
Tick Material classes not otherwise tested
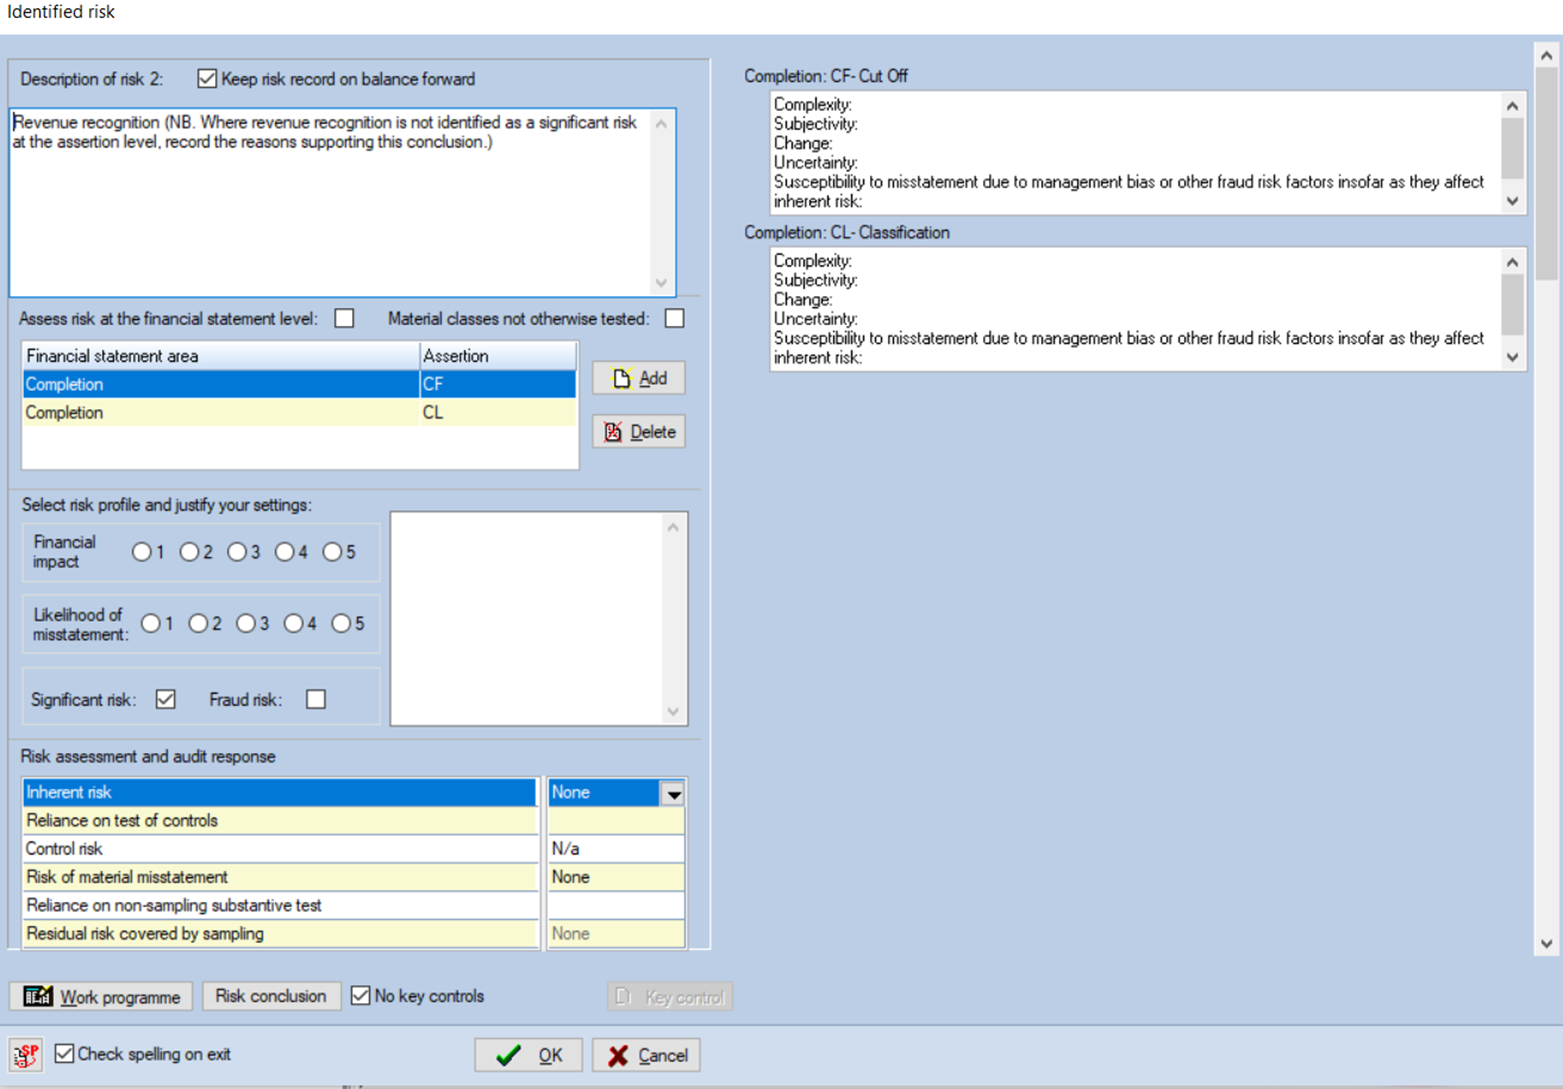675,319
